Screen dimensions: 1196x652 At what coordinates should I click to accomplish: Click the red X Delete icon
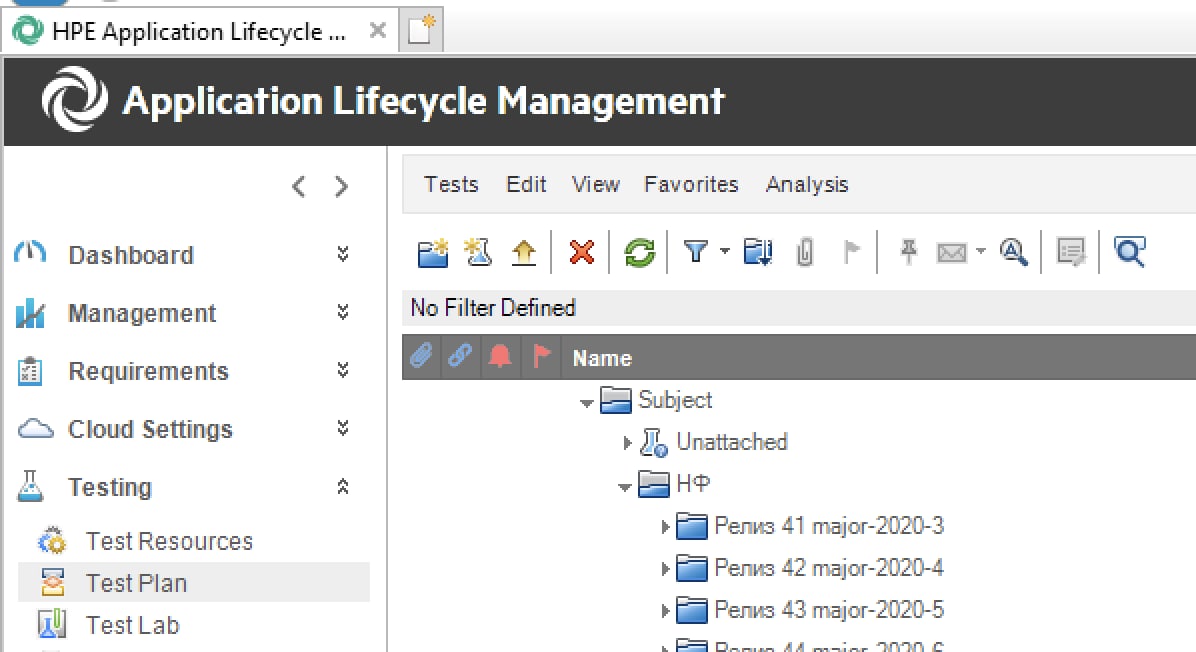coord(582,252)
